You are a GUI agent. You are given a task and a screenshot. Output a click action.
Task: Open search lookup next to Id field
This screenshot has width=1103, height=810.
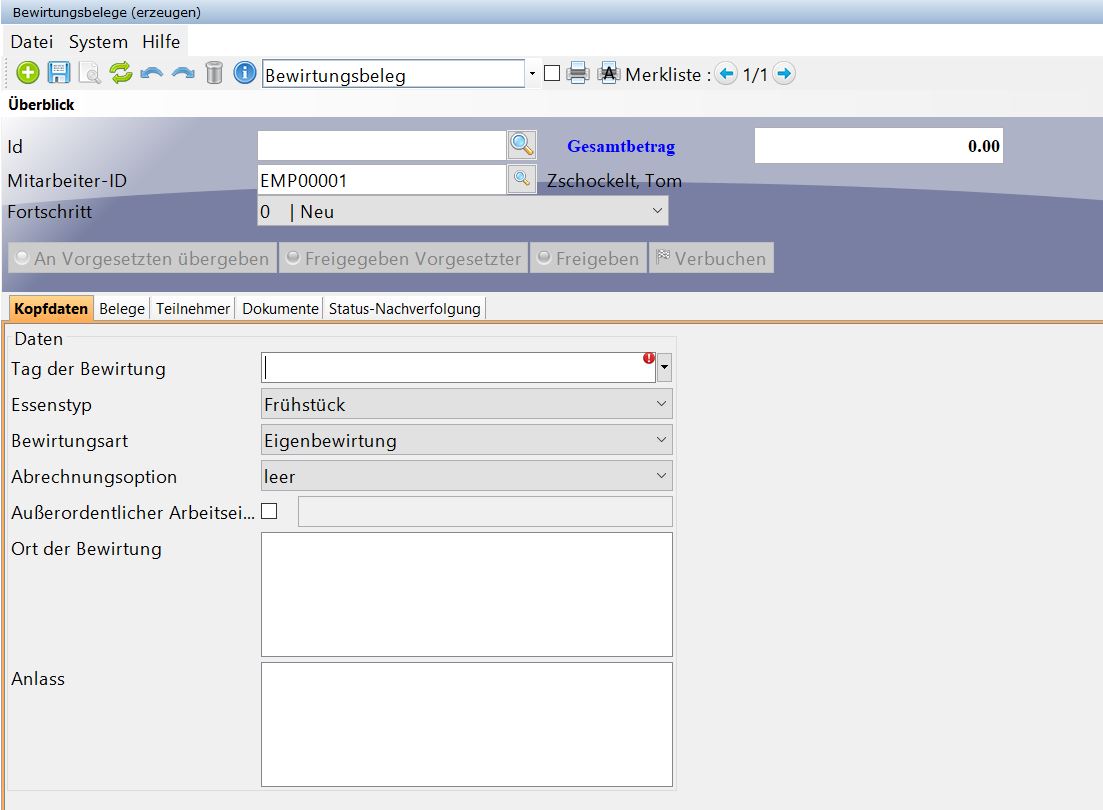point(522,146)
